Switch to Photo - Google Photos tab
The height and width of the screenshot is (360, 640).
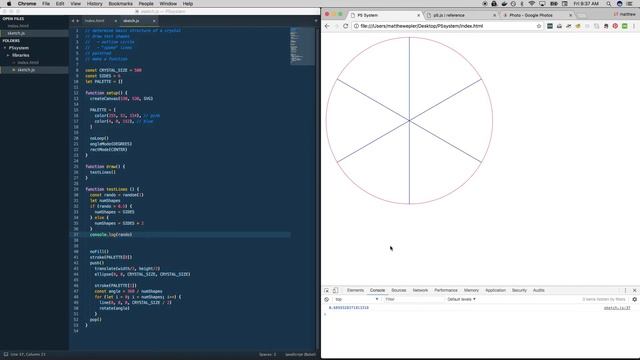[x=531, y=15]
